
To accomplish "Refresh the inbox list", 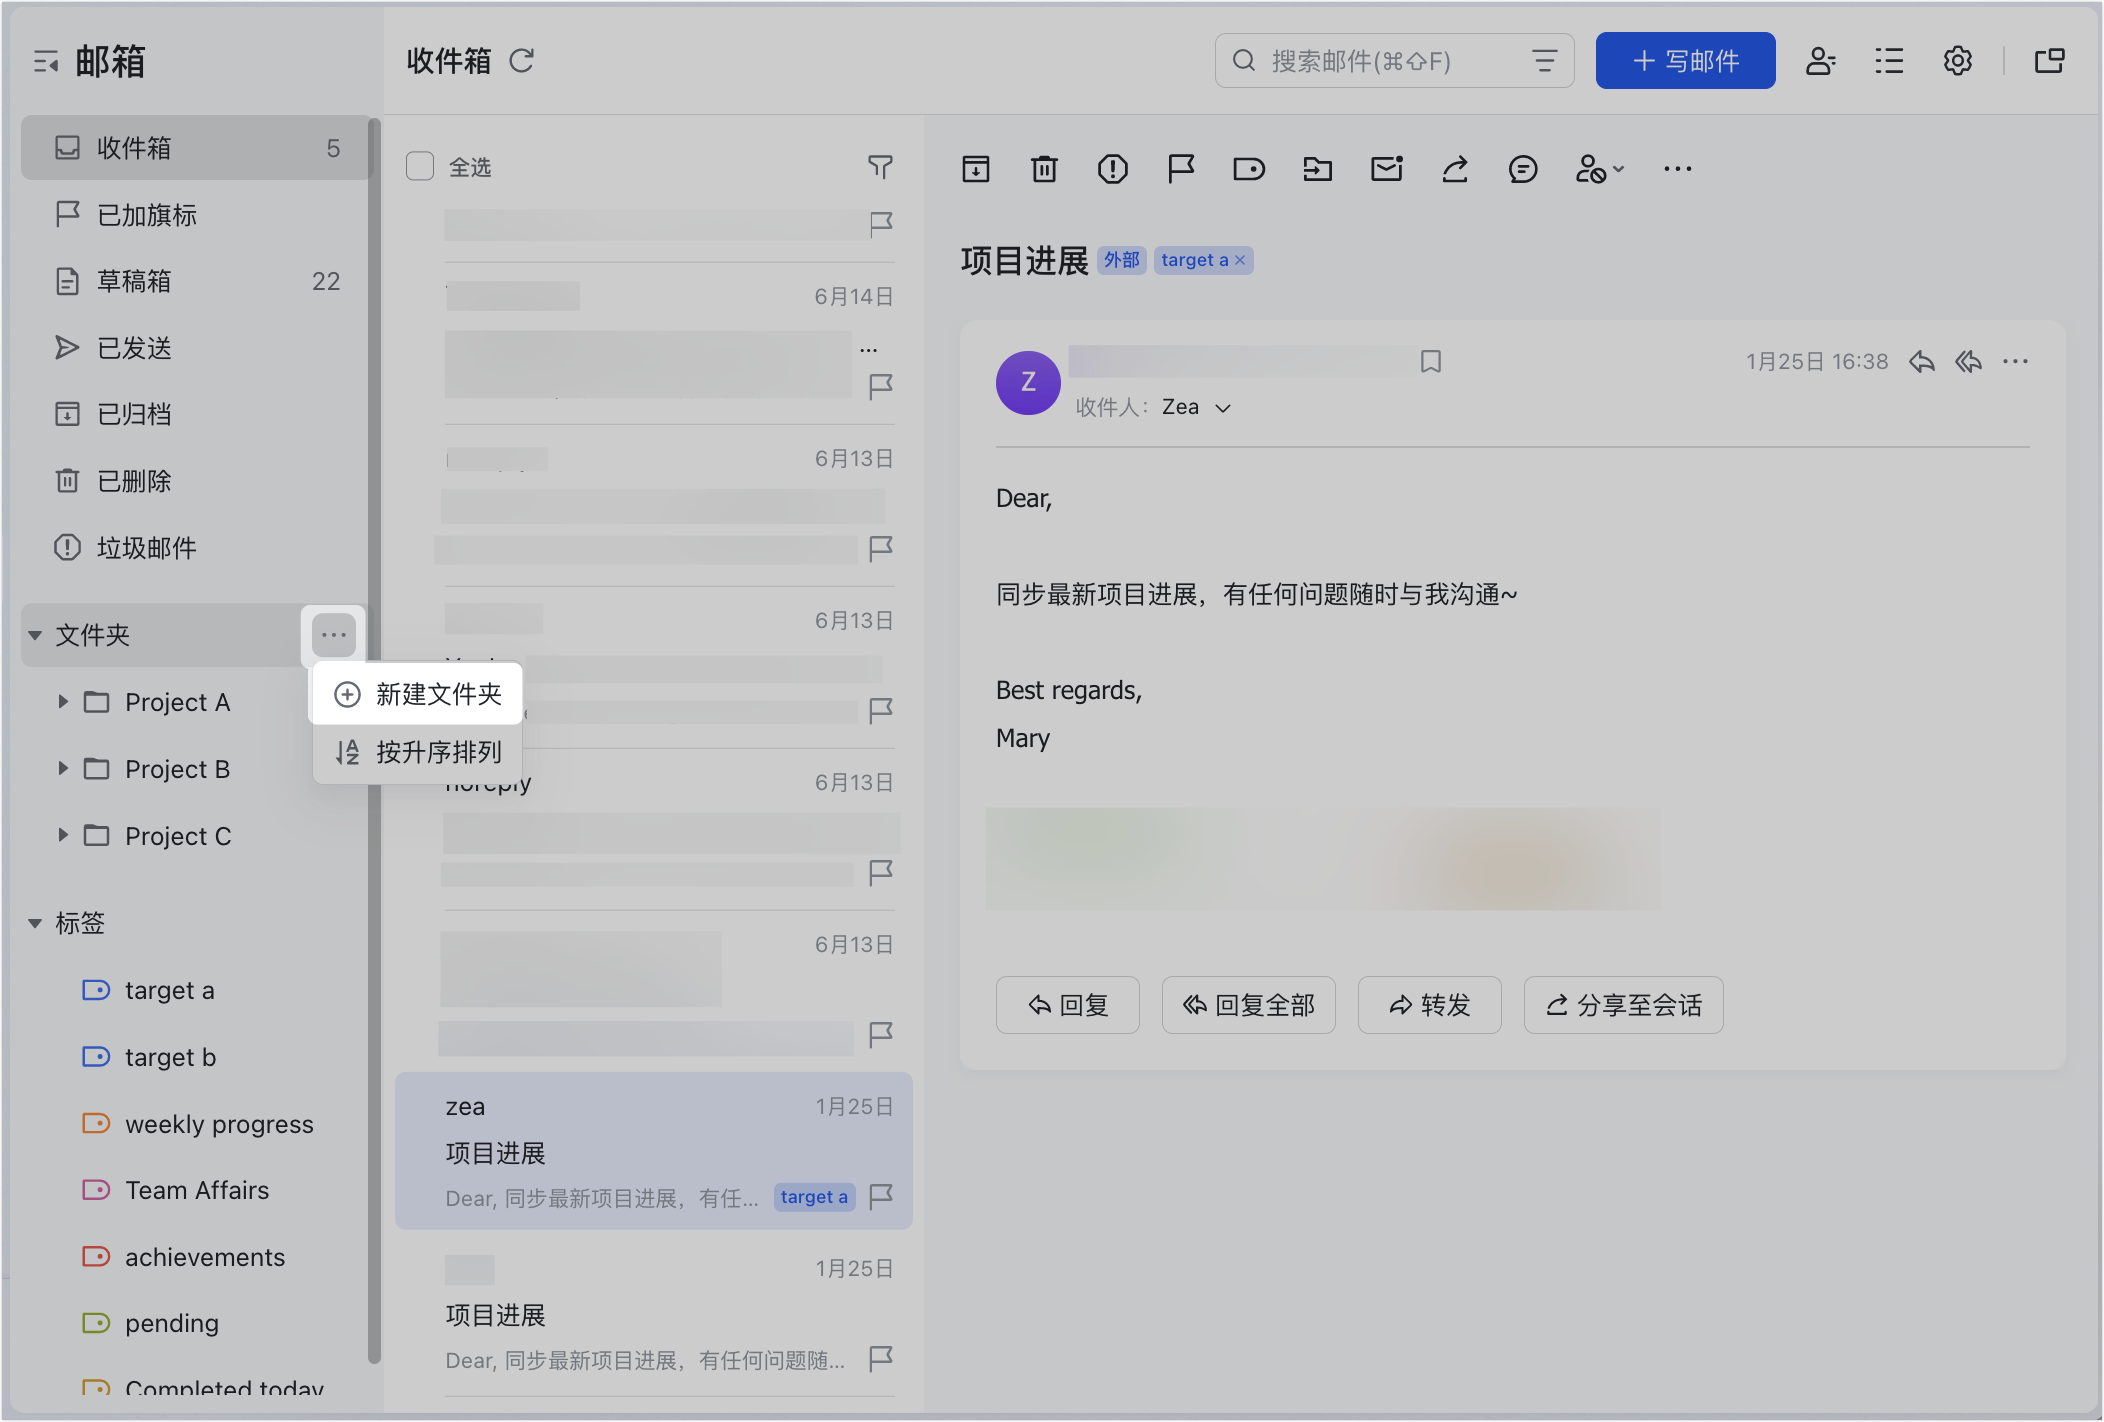I will tap(522, 61).
